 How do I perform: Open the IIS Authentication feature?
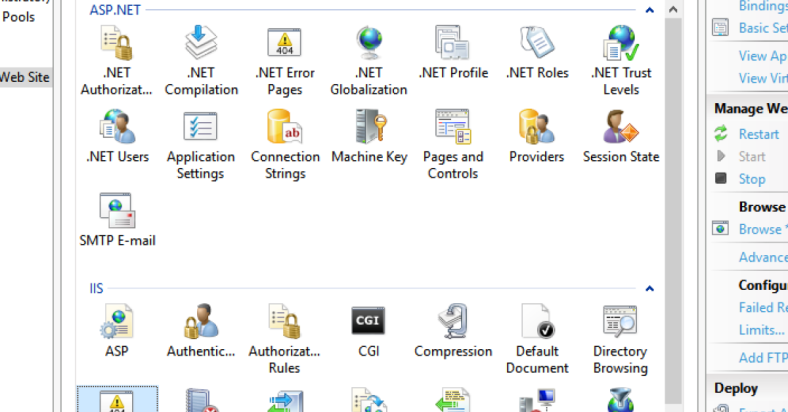[201, 331]
